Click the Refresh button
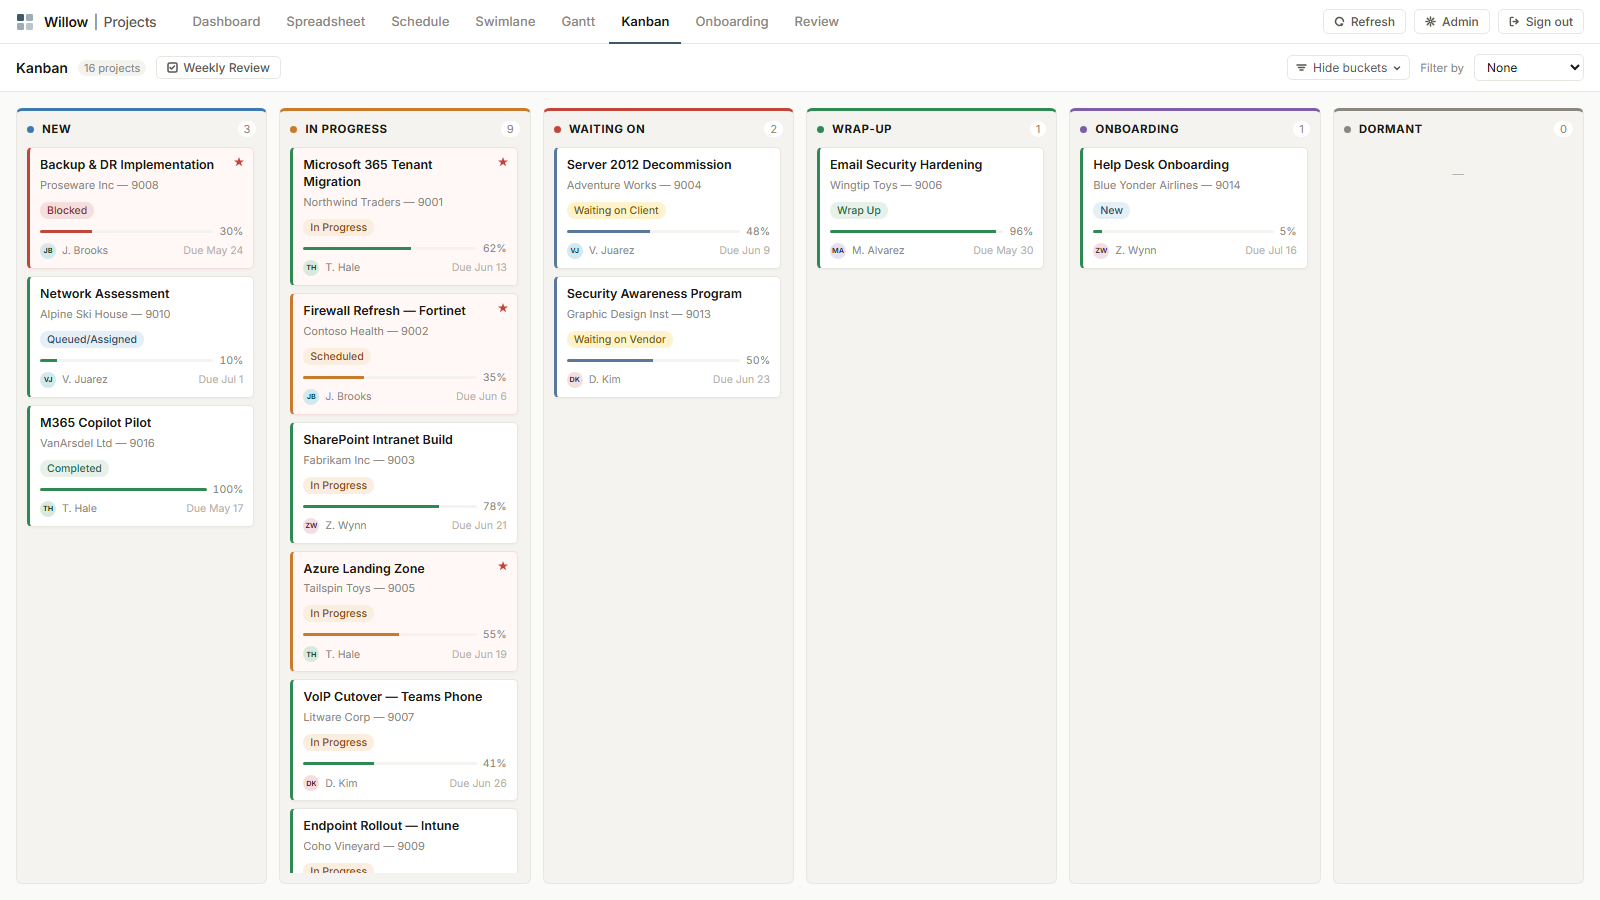 coord(1365,22)
